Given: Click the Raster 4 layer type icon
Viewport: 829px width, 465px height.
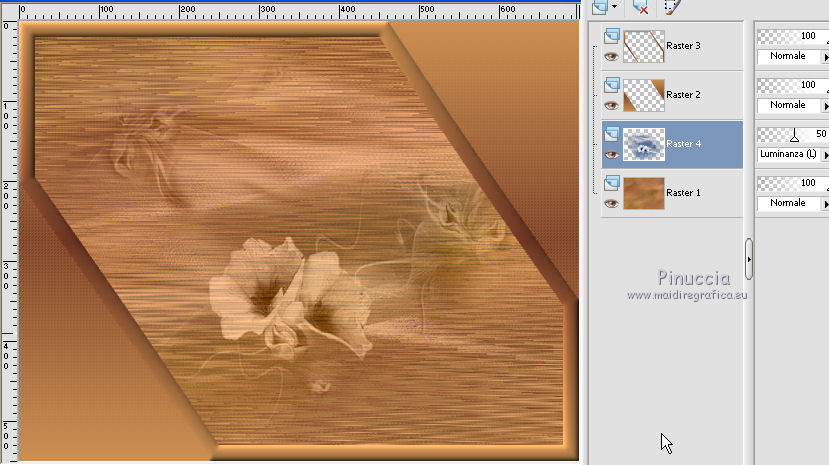Looking at the screenshot, I should pos(611,134).
